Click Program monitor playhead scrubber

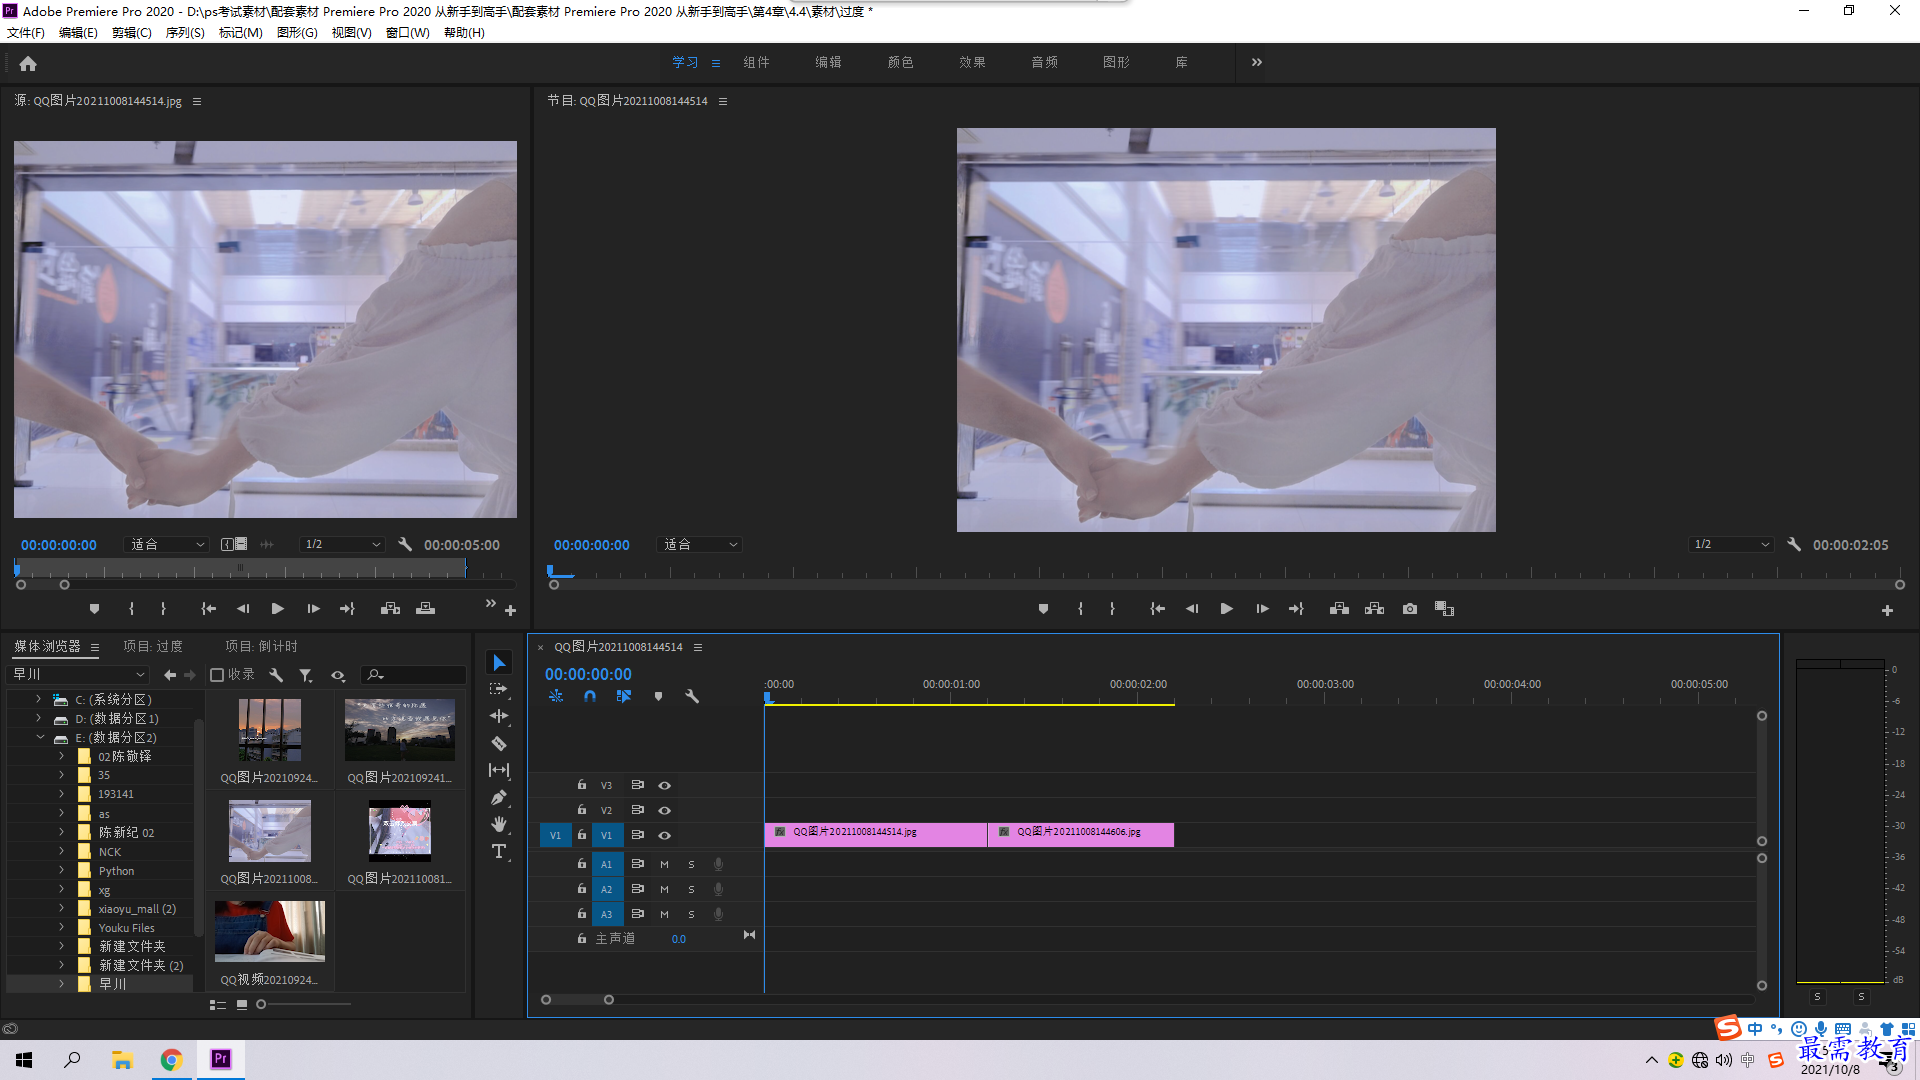(x=551, y=572)
